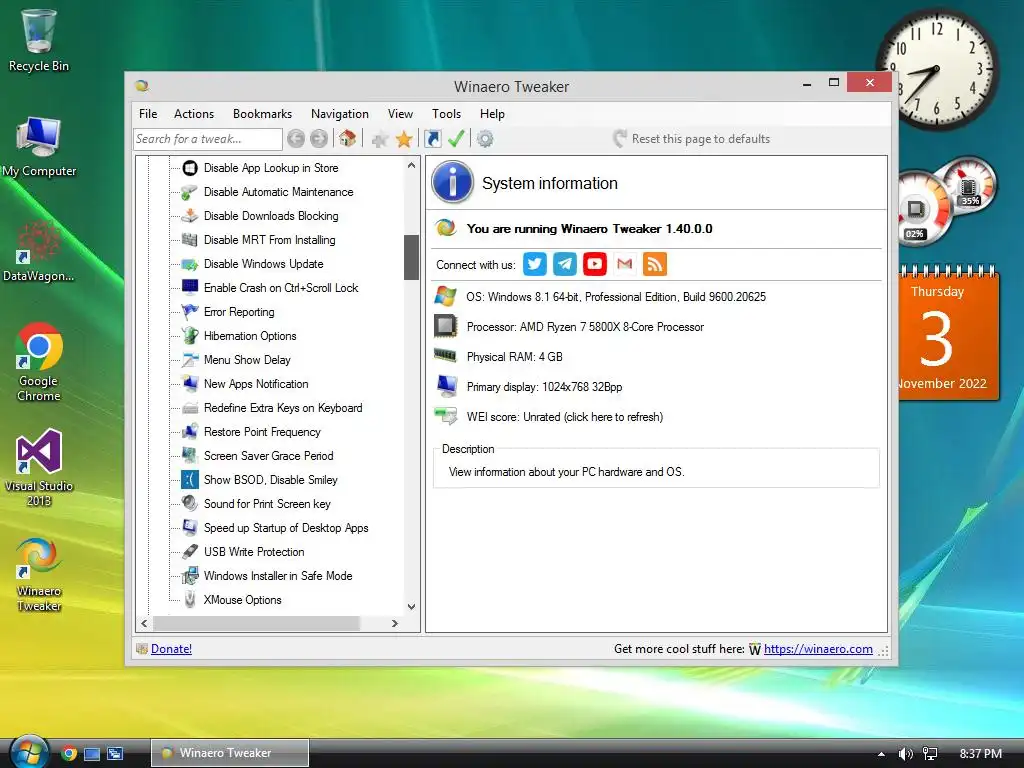Select Disable Automatic Maintenance tweak
Image resolution: width=1024 pixels, height=768 pixels.
click(278, 192)
